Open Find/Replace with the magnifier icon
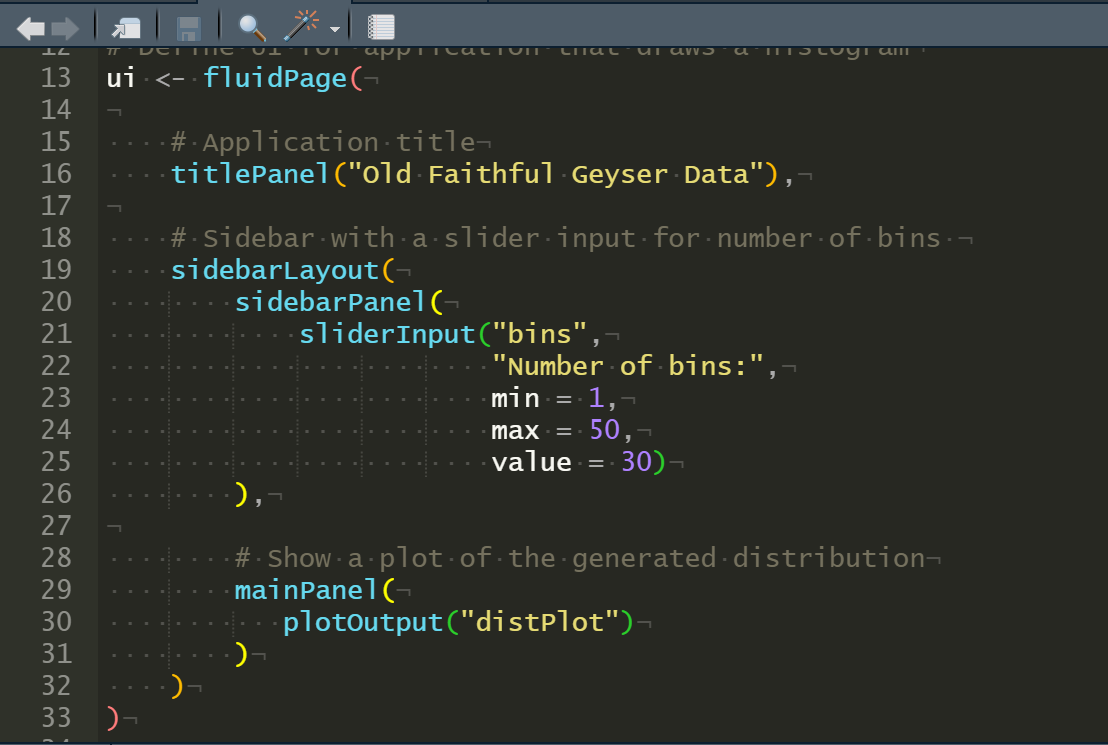 pyautogui.click(x=252, y=28)
